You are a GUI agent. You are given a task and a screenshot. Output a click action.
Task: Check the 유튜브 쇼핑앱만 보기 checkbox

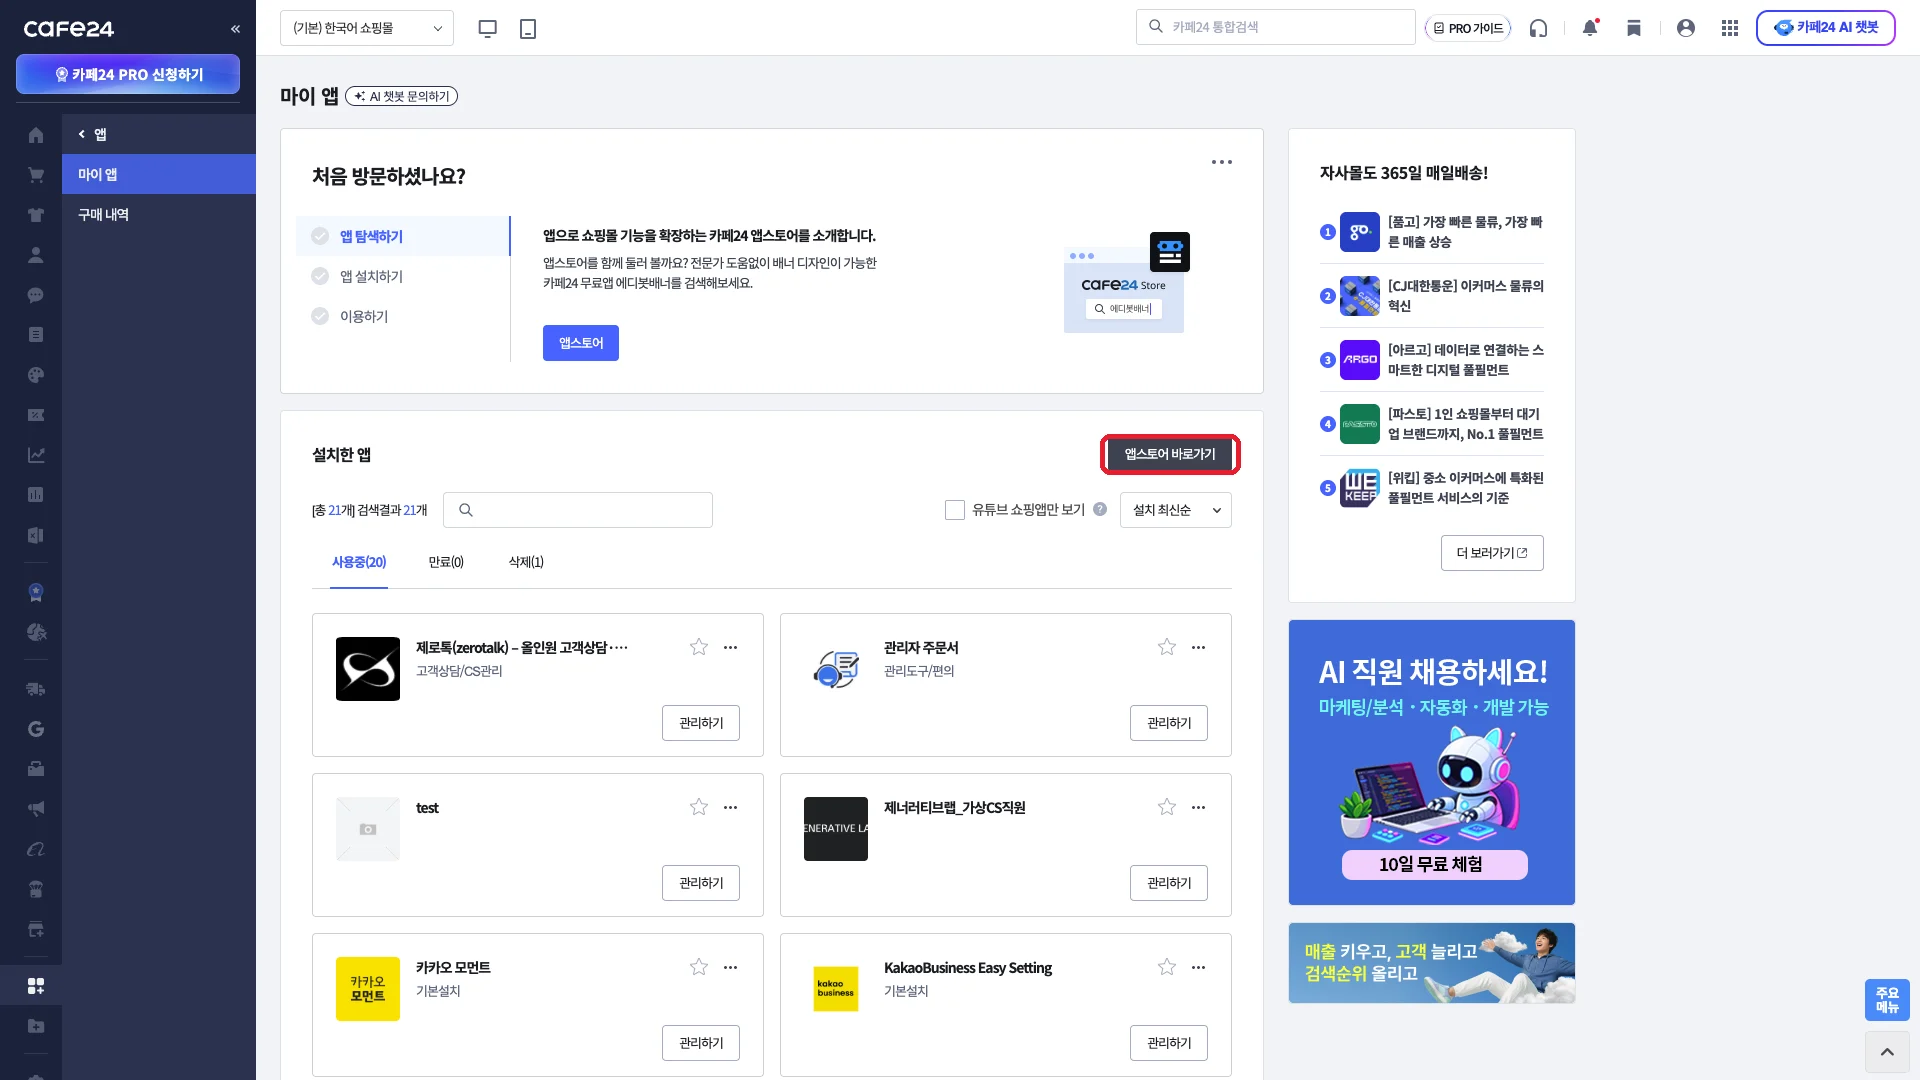[955, 510]
